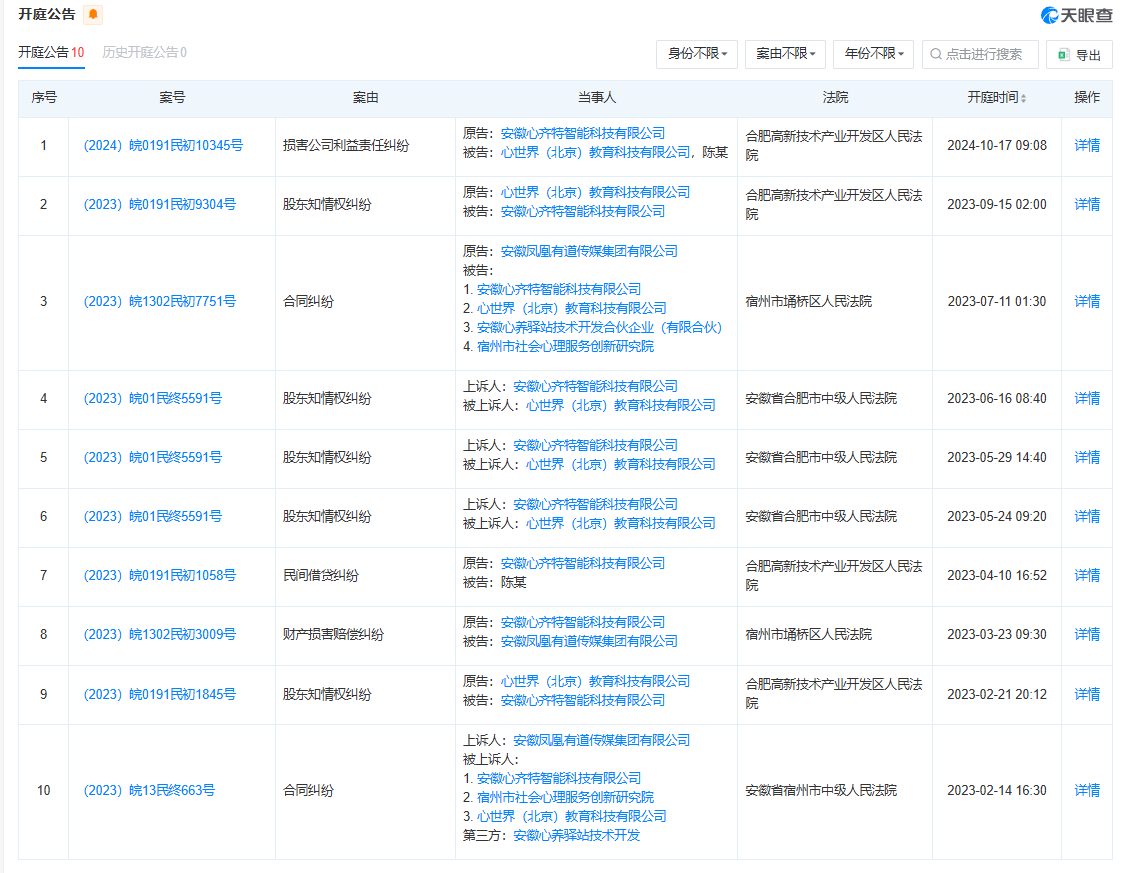1126x873 pixels.
Task: View 详情 for row 2
Action: [1087, 205]
